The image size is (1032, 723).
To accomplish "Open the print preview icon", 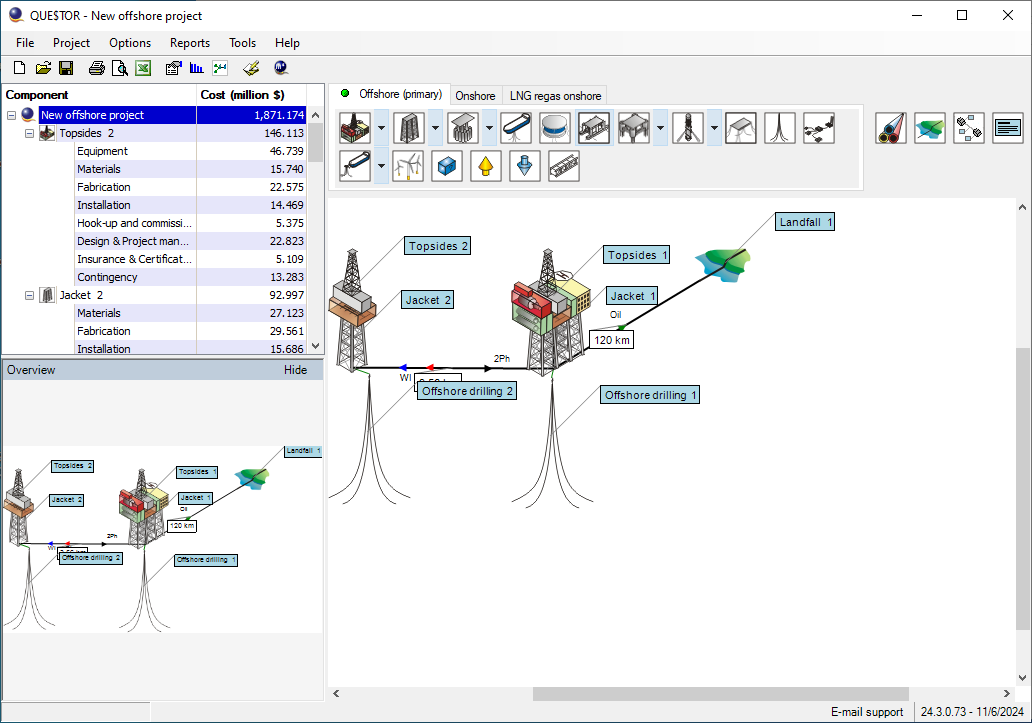I will click(120, 68).
